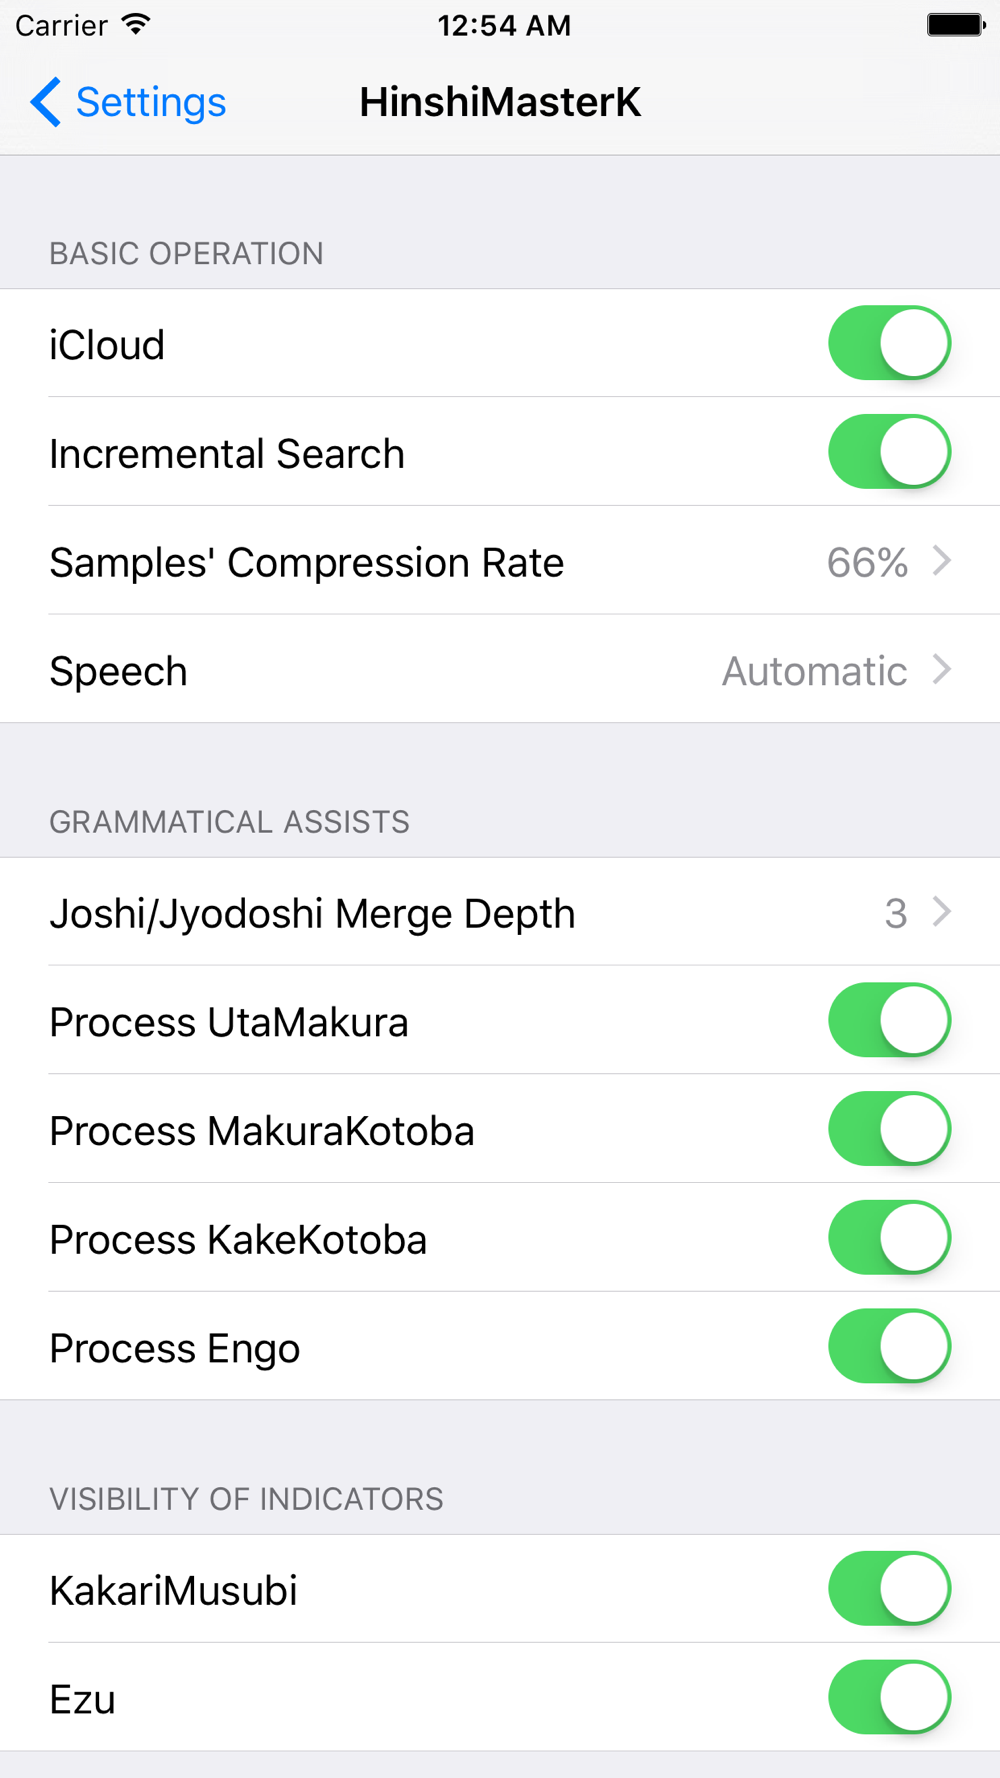Turn off Process UtaMakura switch
This screenshot has width=1000, height=1778.
pyautogui.click(x=889, y=1020)
